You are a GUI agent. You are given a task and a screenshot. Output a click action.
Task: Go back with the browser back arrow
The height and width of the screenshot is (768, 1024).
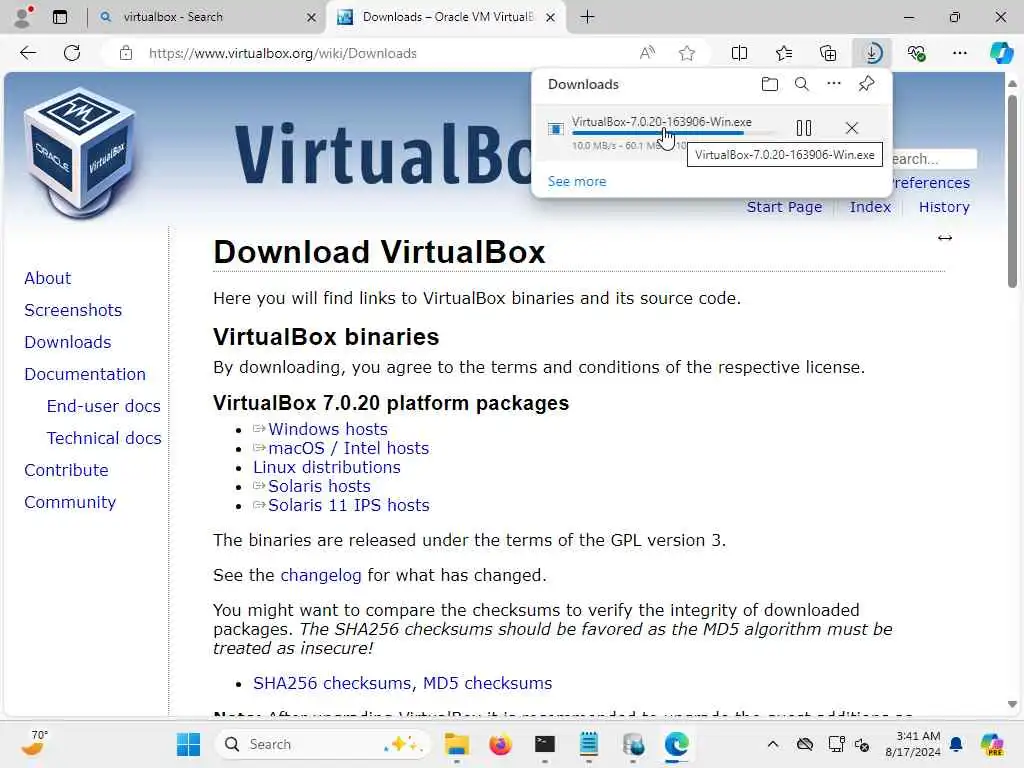coord(28,53)
